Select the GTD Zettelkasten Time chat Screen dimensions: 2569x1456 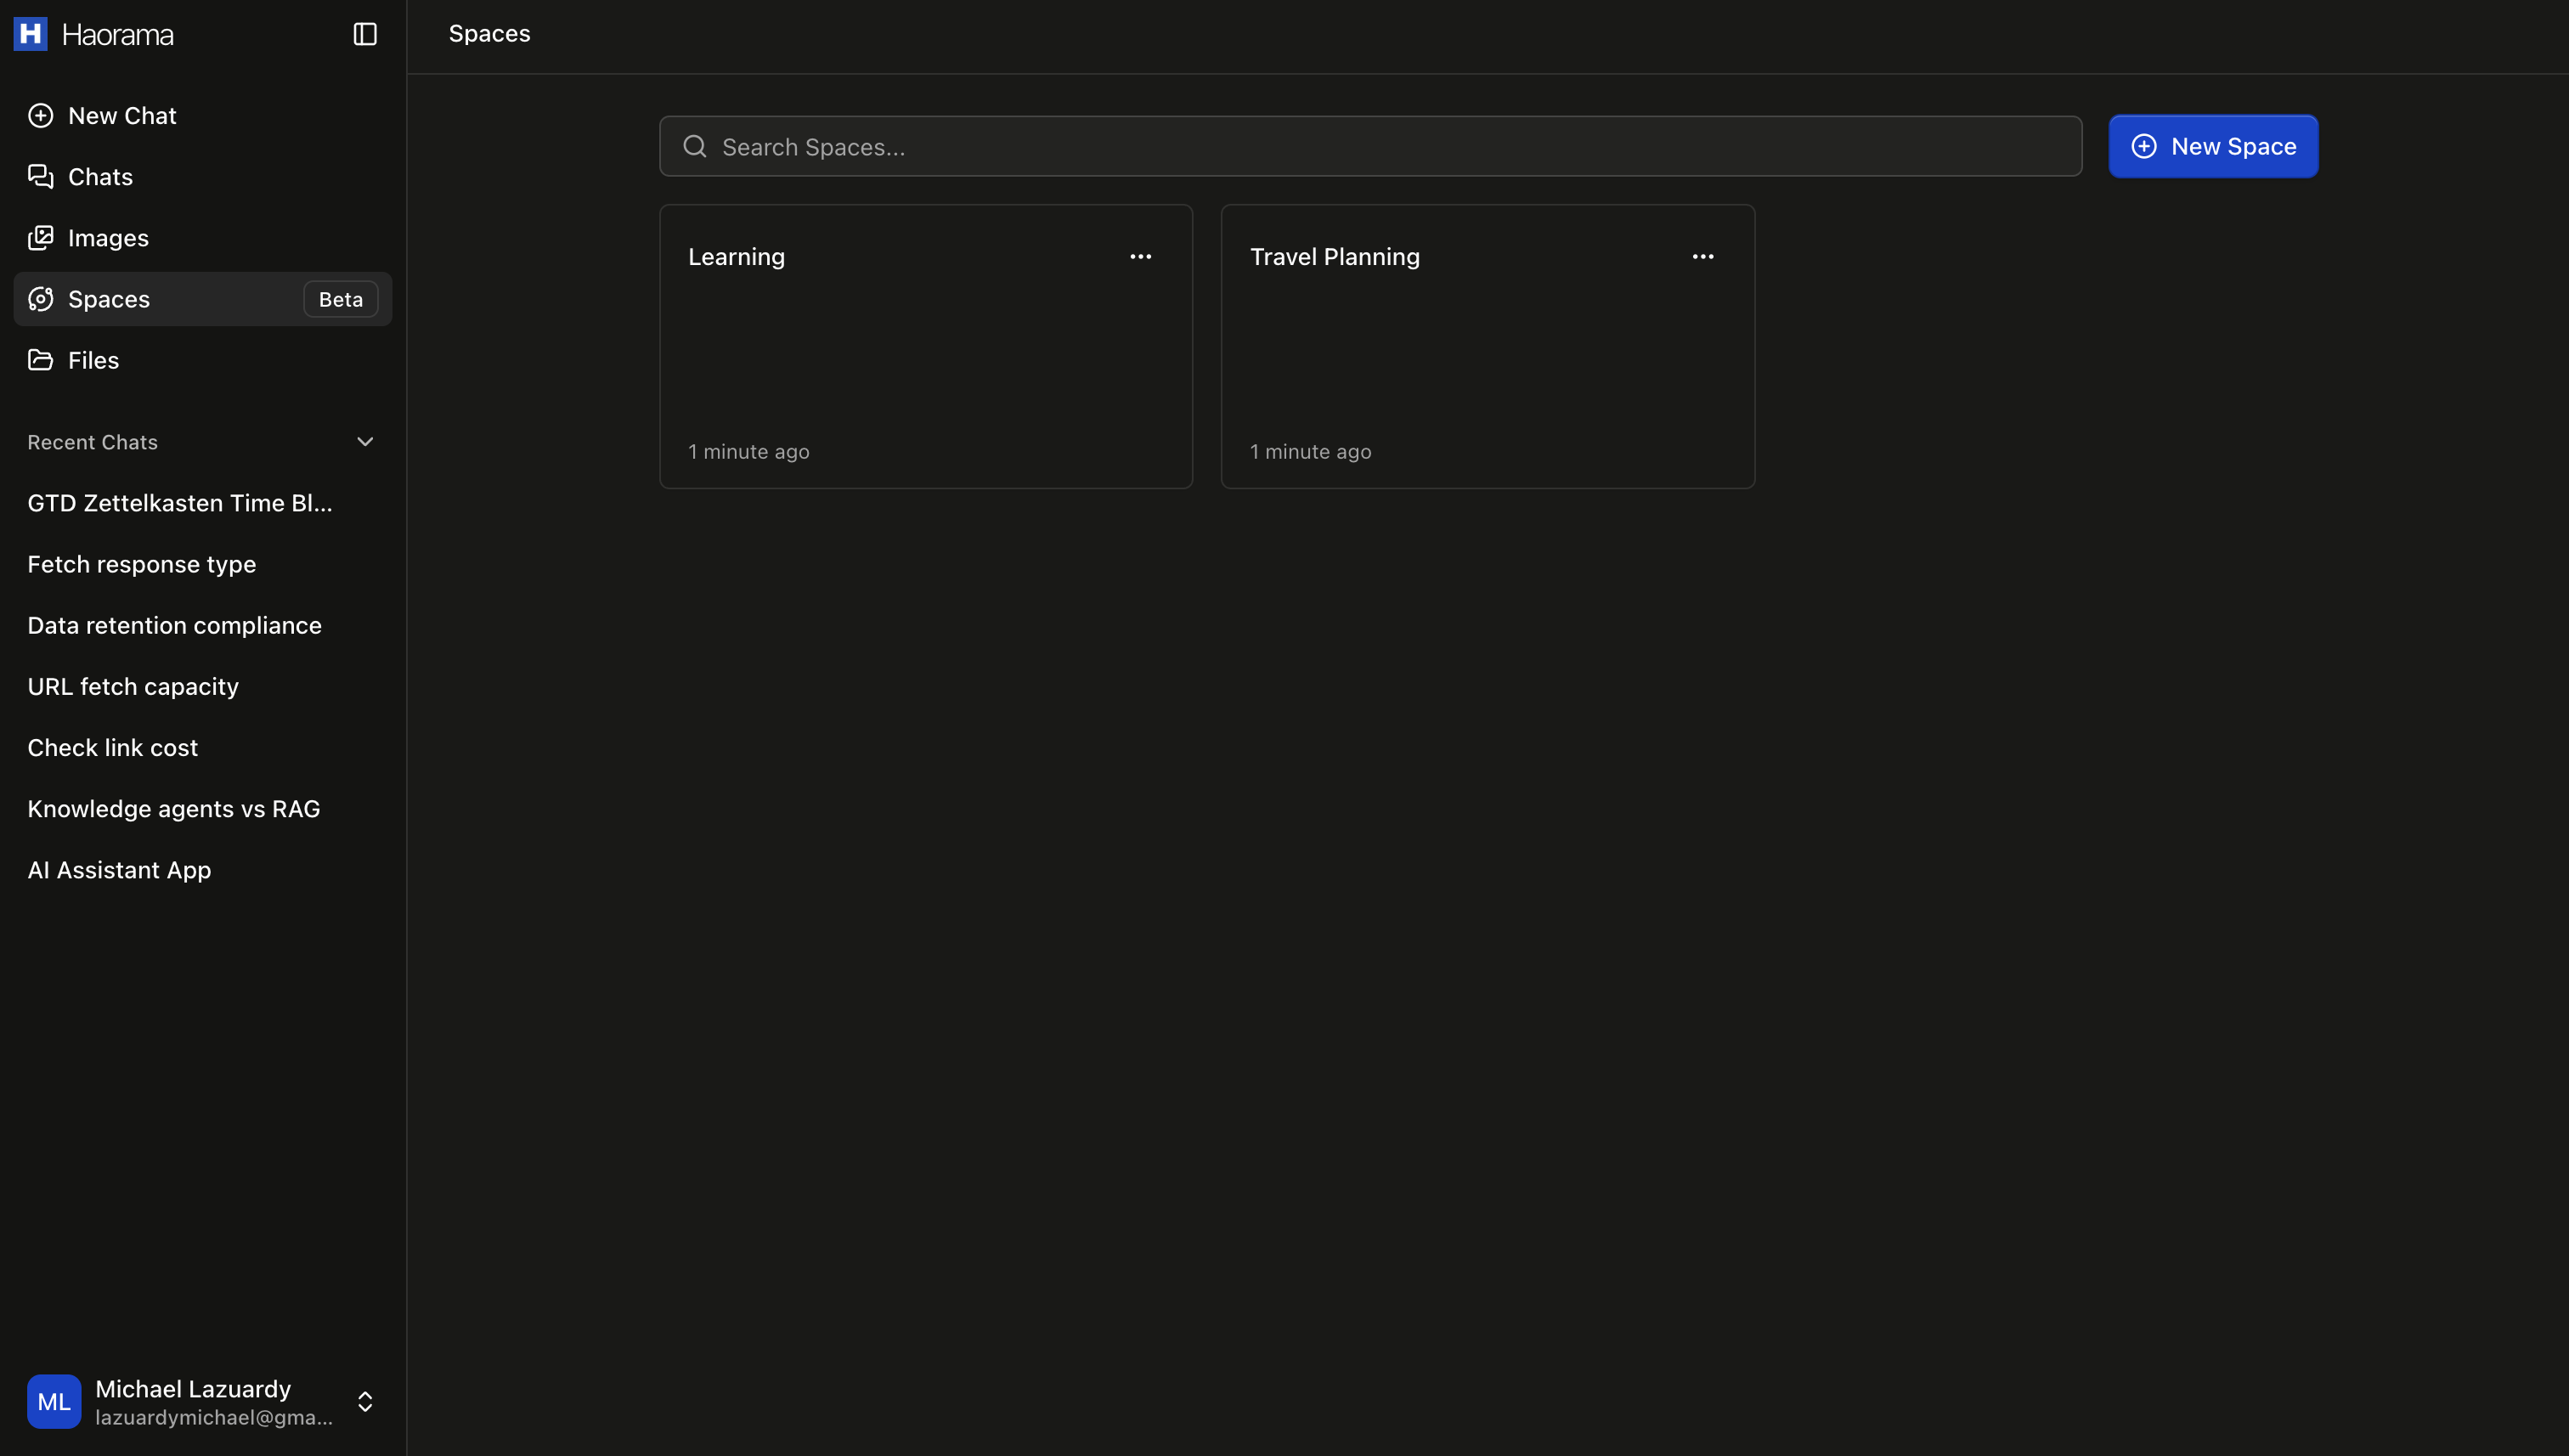[x=179, y=503]
